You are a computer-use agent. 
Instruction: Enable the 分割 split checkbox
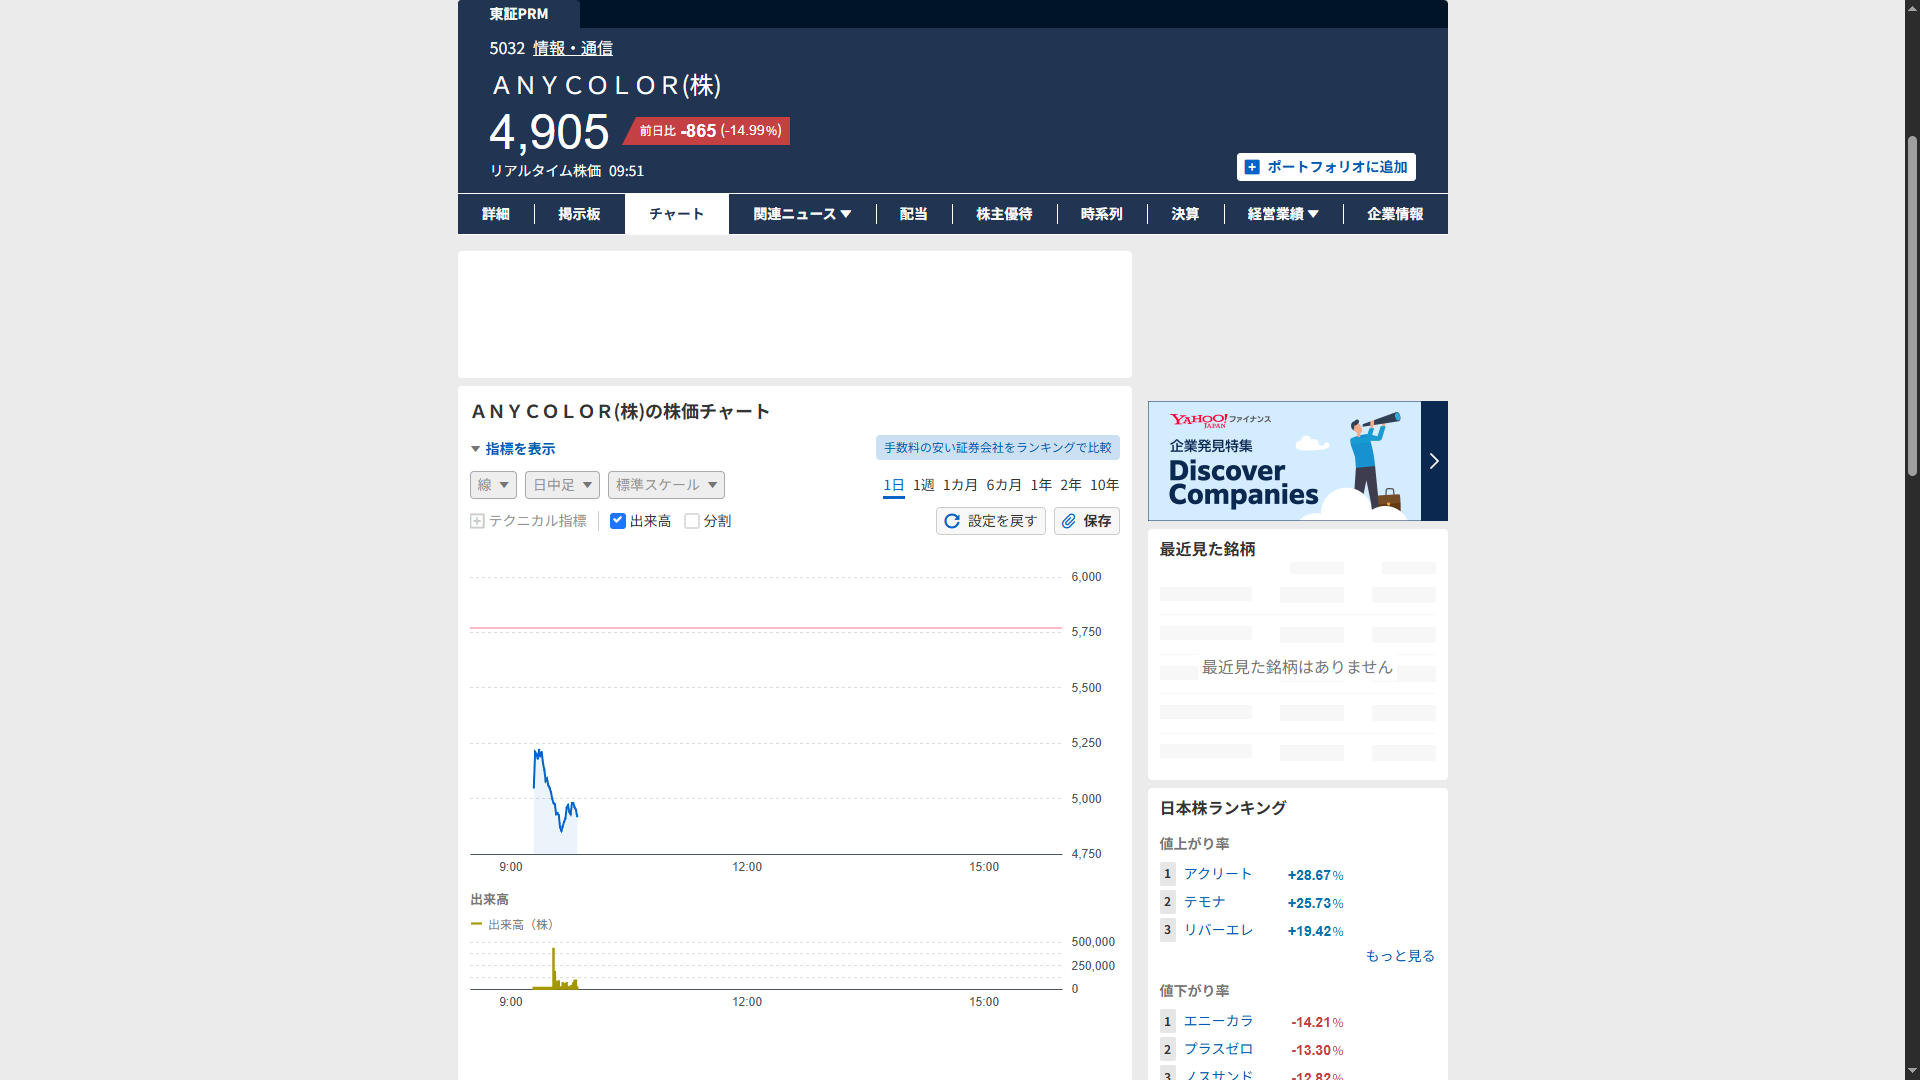pos(692,521)
